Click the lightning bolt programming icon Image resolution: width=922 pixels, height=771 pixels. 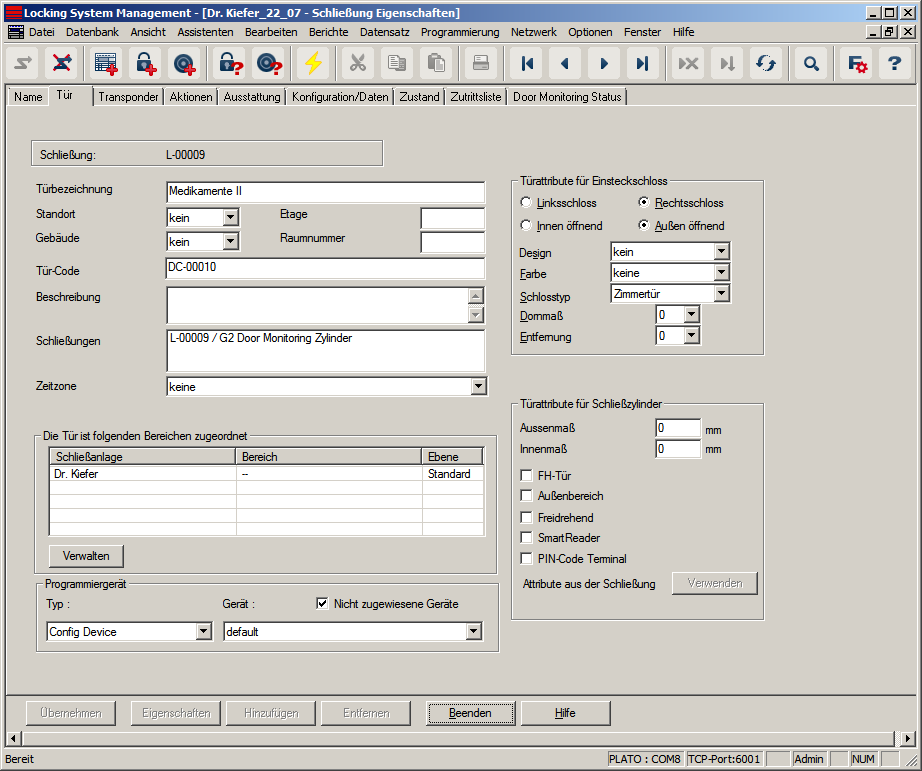314,63
